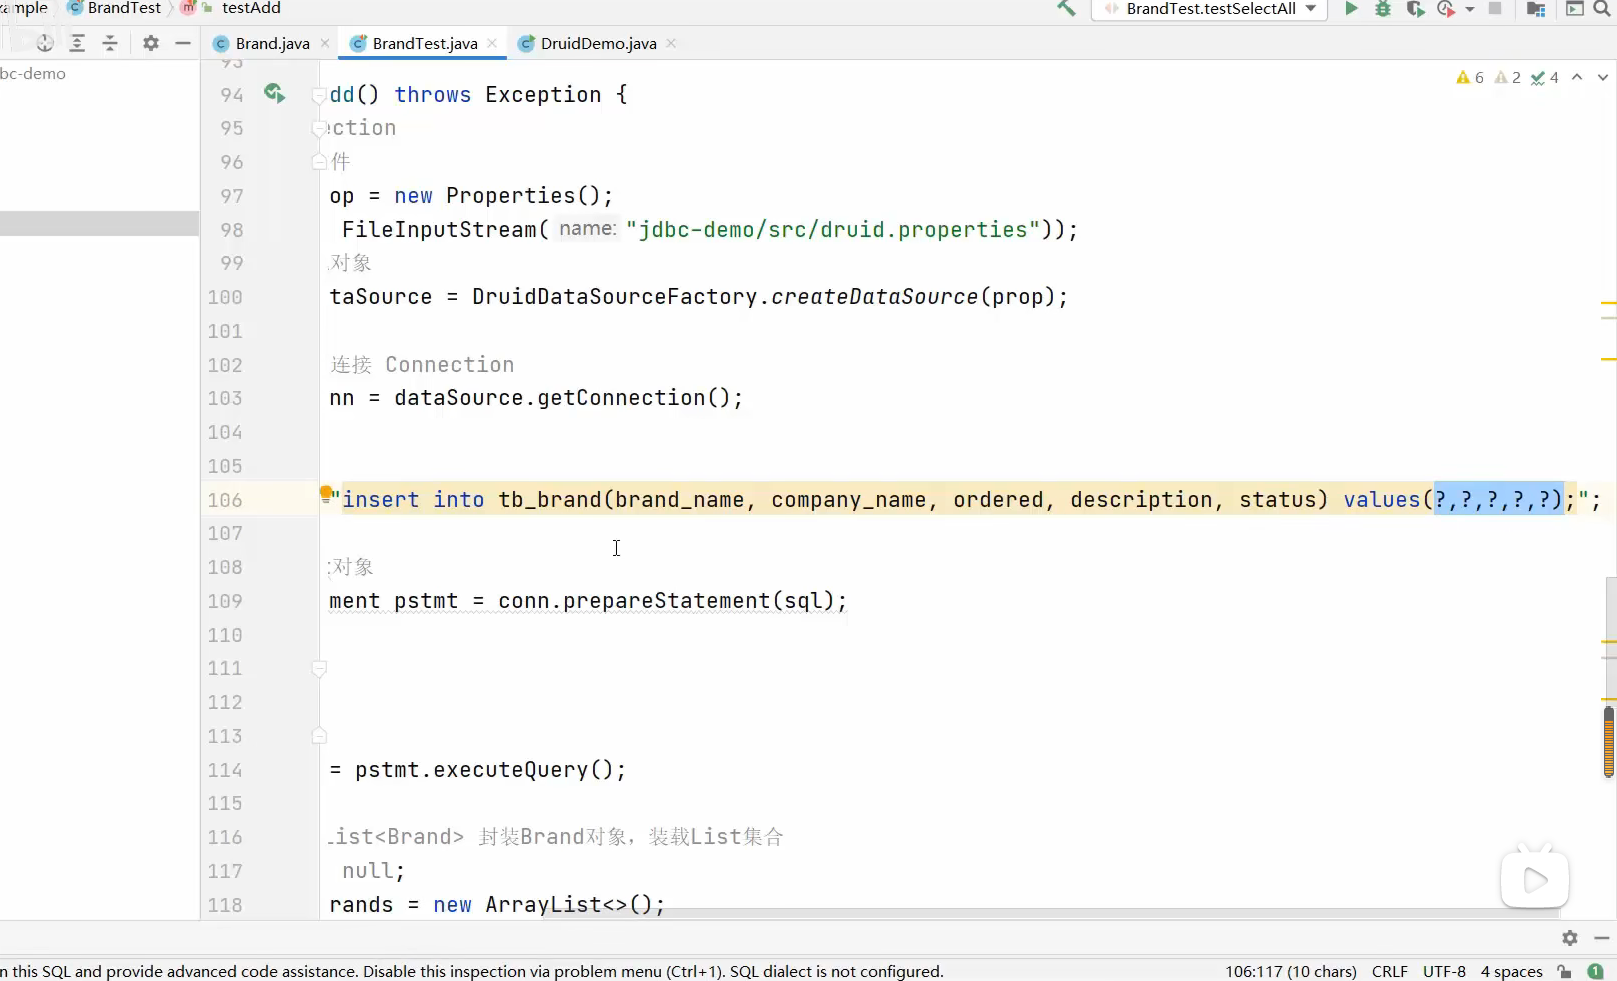Run BrandTest.testSelectAll with the green play button

[x=1352, y=9]
